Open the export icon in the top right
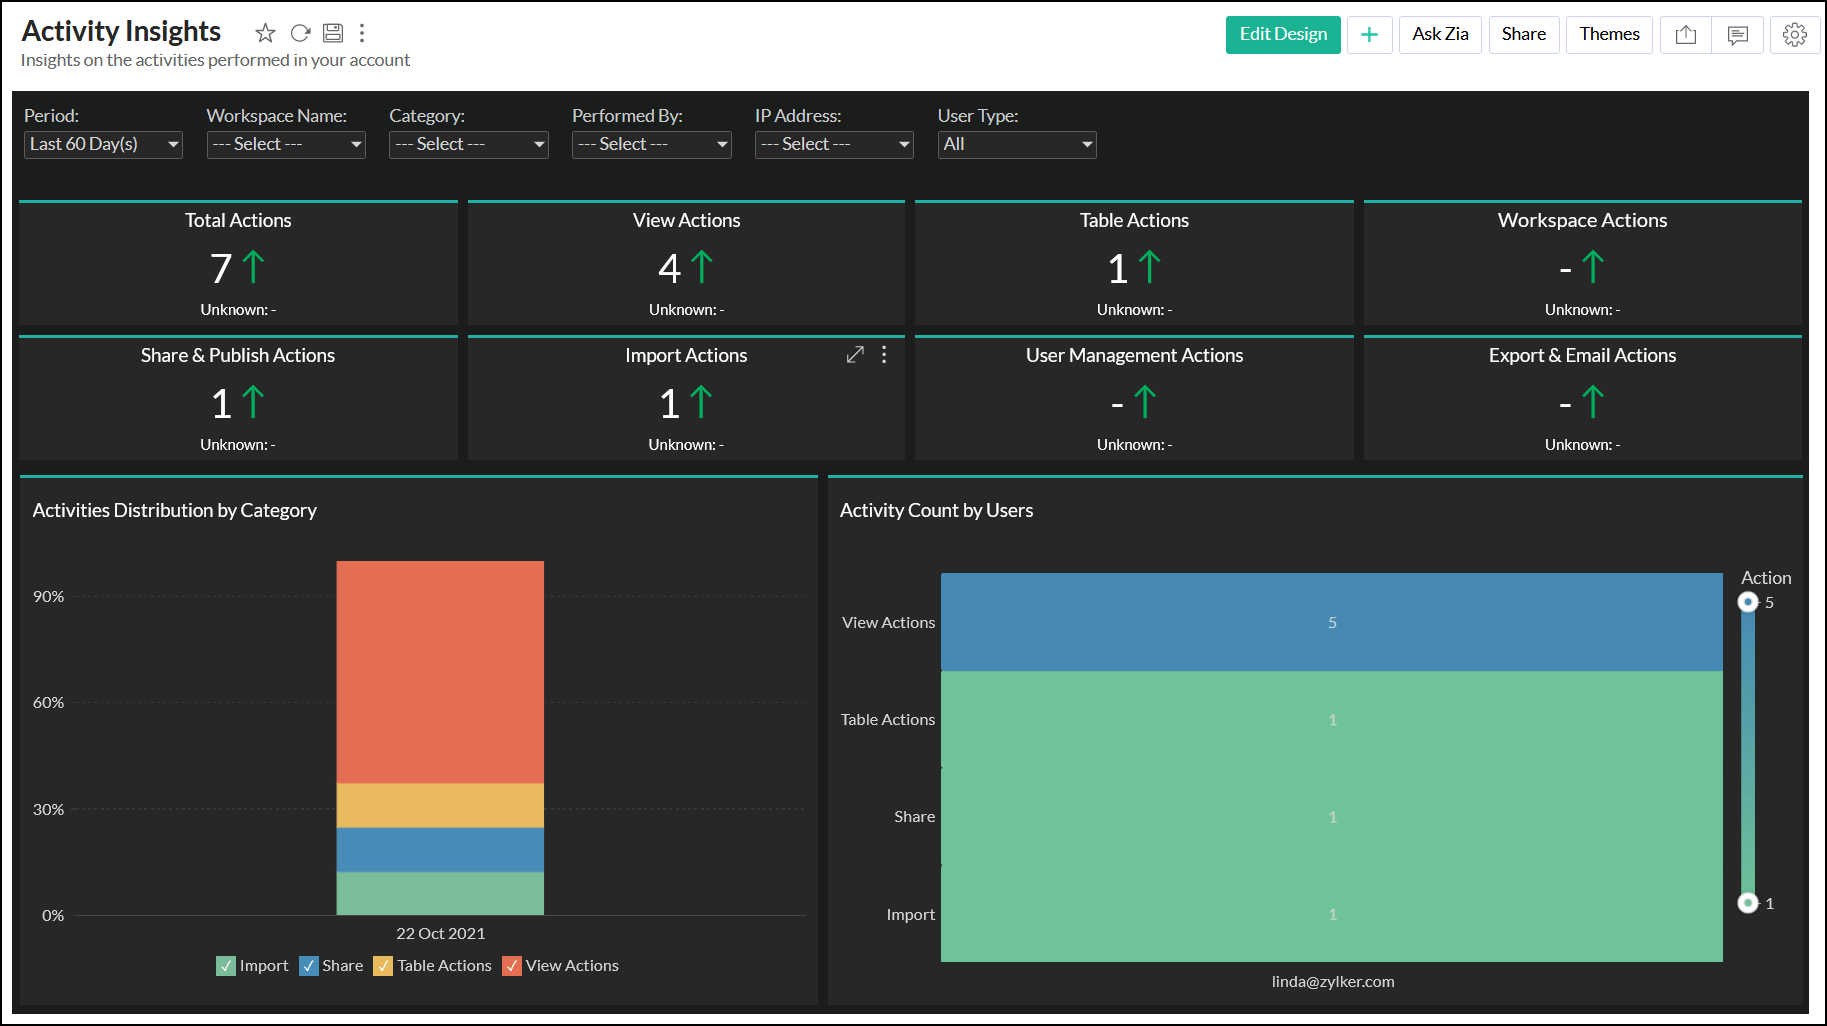The height and width of the screenshot is (1026, 1827). tap(1685, 34)
